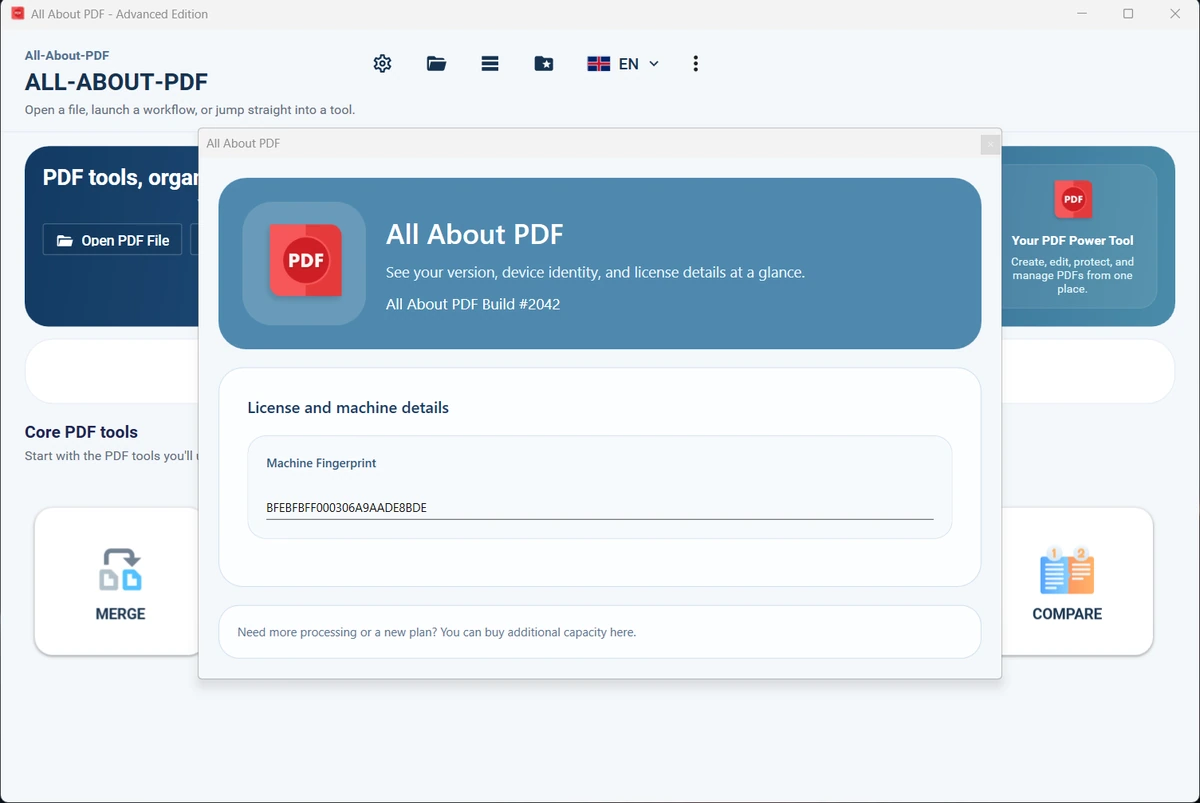
Task: Click the open folder toolbar icon
Action: (436, 64)
